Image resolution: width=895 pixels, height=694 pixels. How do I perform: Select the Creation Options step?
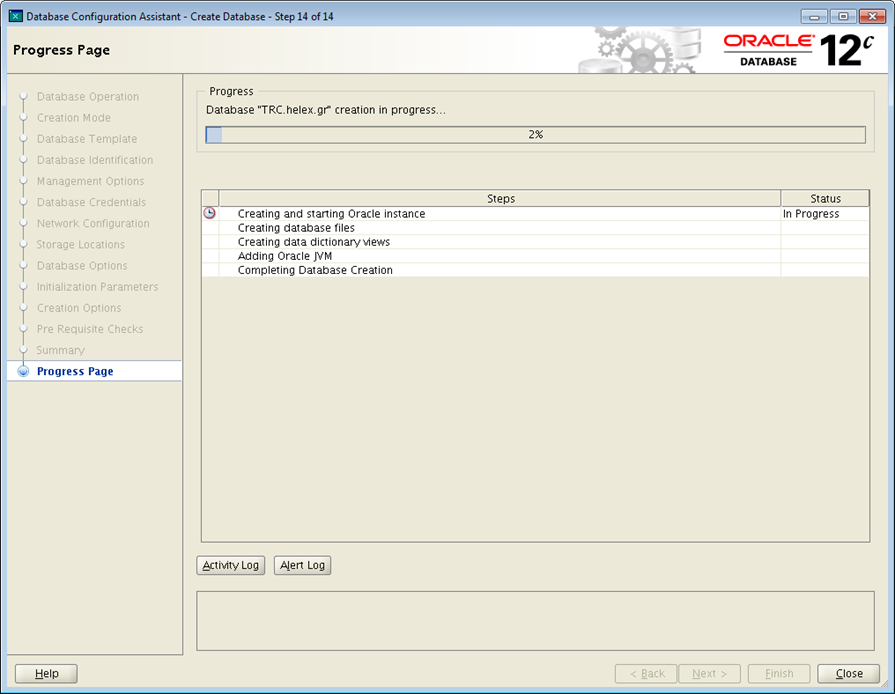point(79,308)
